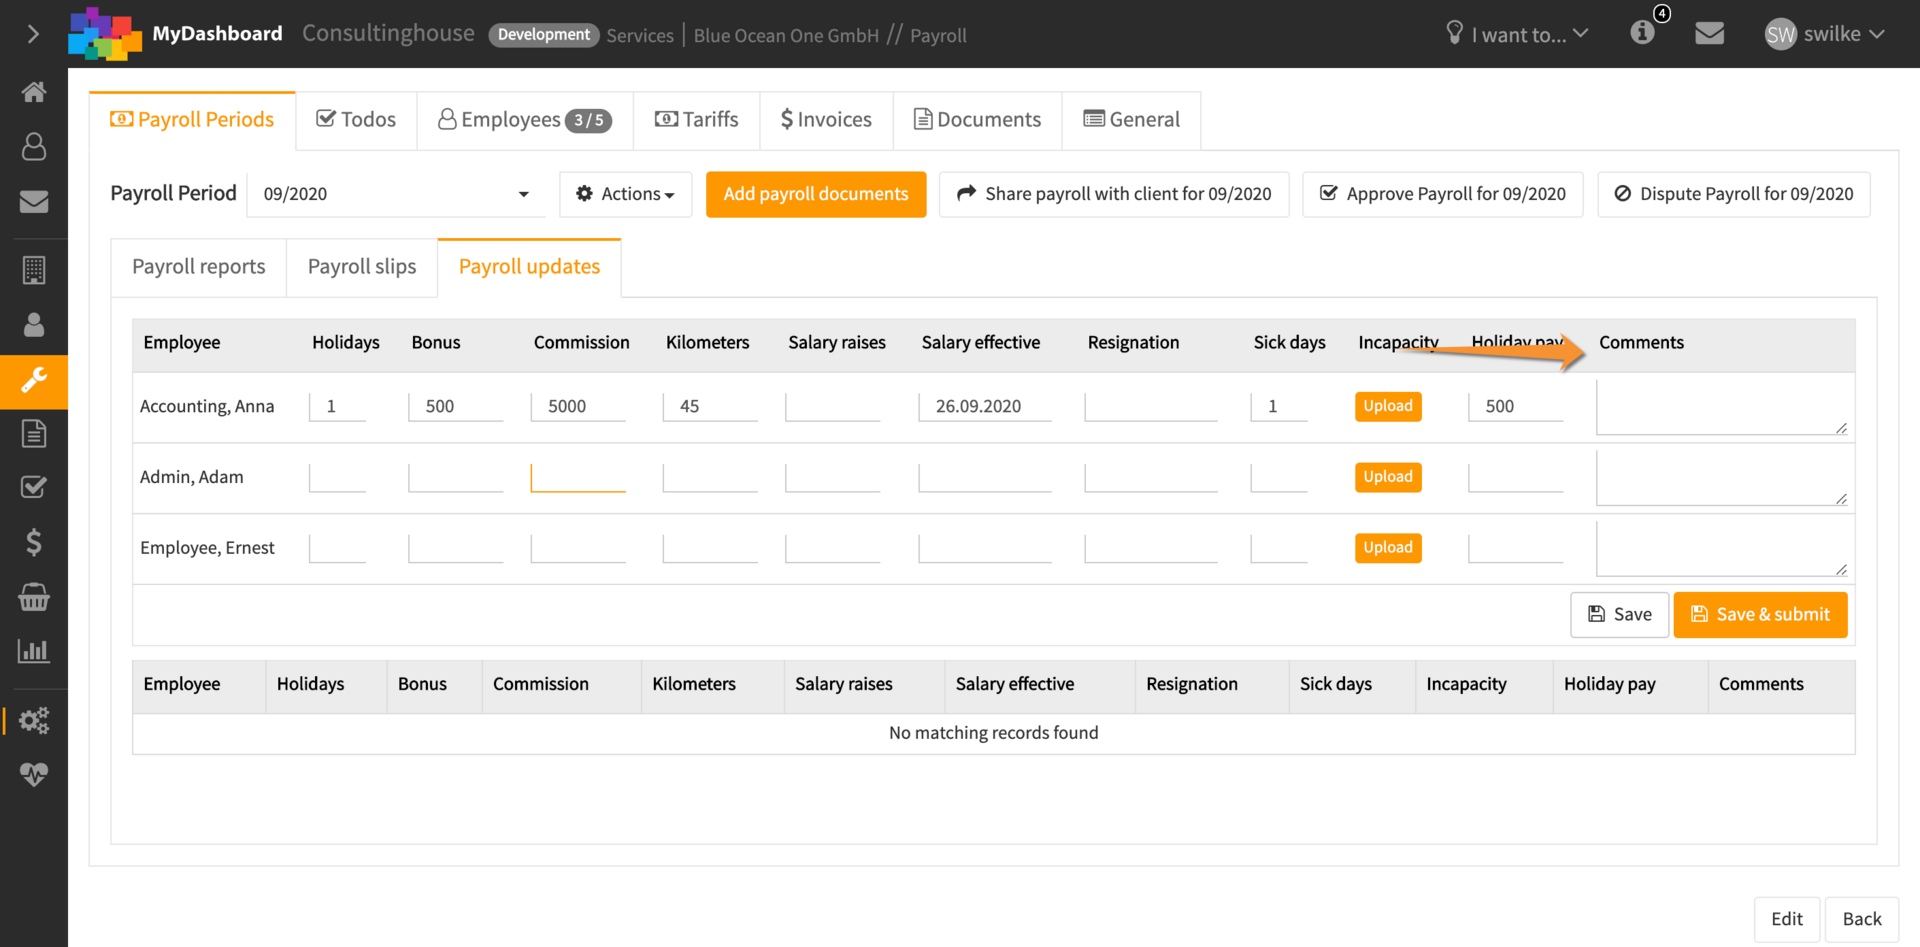Image resolution: width=1920 pixels, height=947 pixels.
Task: Click the Save button
Action: tap(1619, 615)
